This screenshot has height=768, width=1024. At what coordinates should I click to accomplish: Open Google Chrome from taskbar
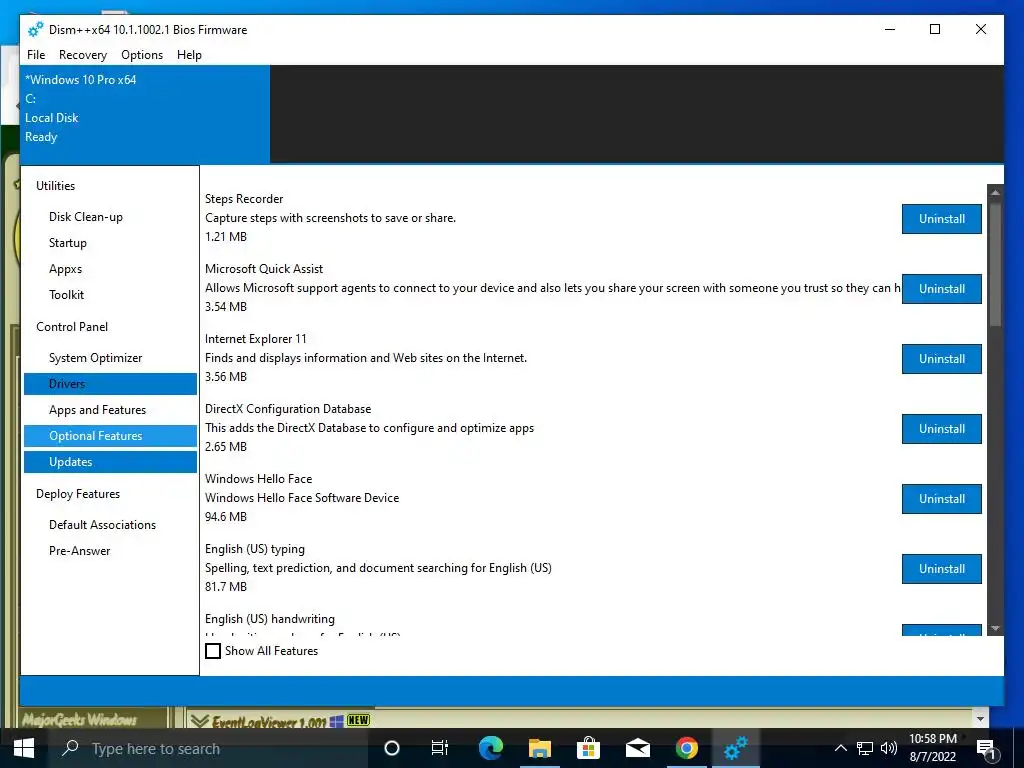pyautogui.click(x=686, y=748)
